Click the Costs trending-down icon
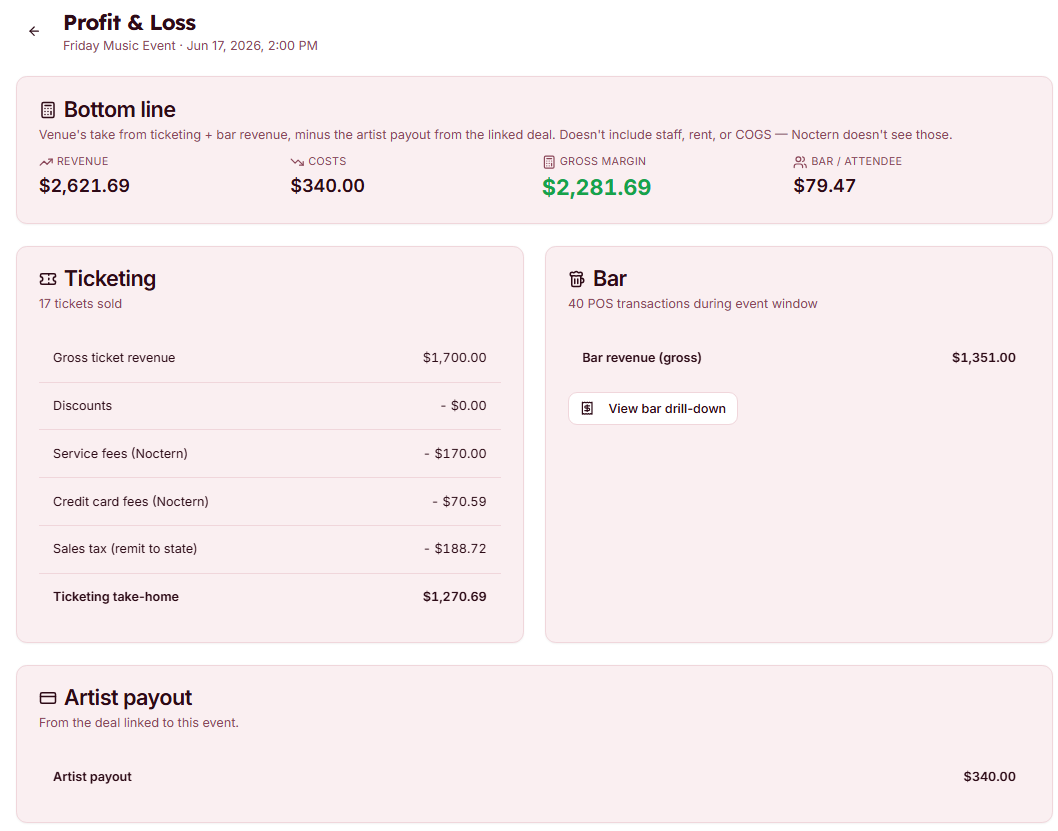 click(x=297, y=162)
